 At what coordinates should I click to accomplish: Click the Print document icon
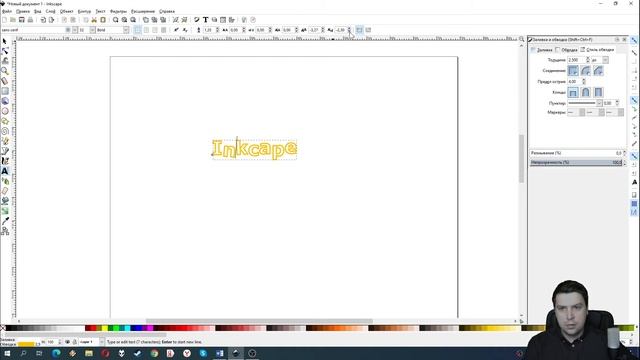(30, 20)
